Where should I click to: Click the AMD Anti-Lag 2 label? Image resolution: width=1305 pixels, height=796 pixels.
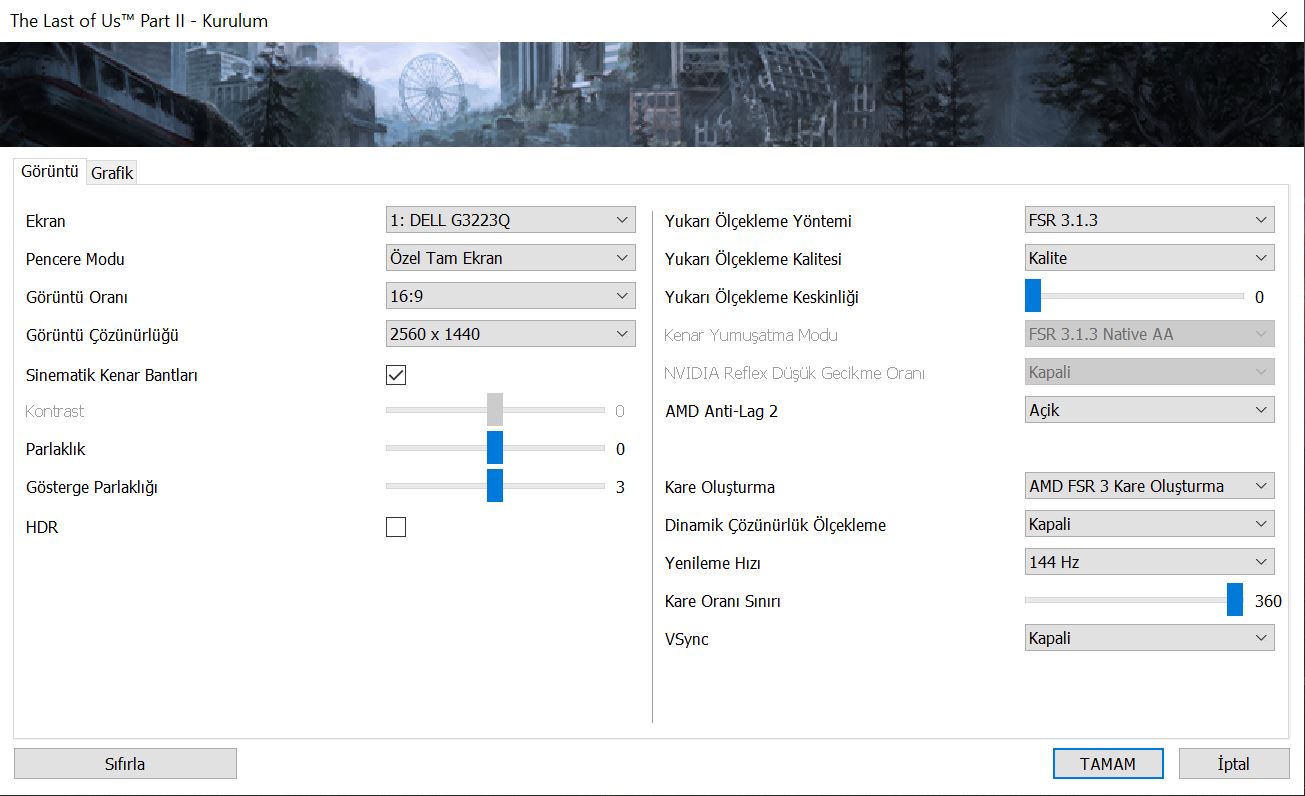coord(721,411)
